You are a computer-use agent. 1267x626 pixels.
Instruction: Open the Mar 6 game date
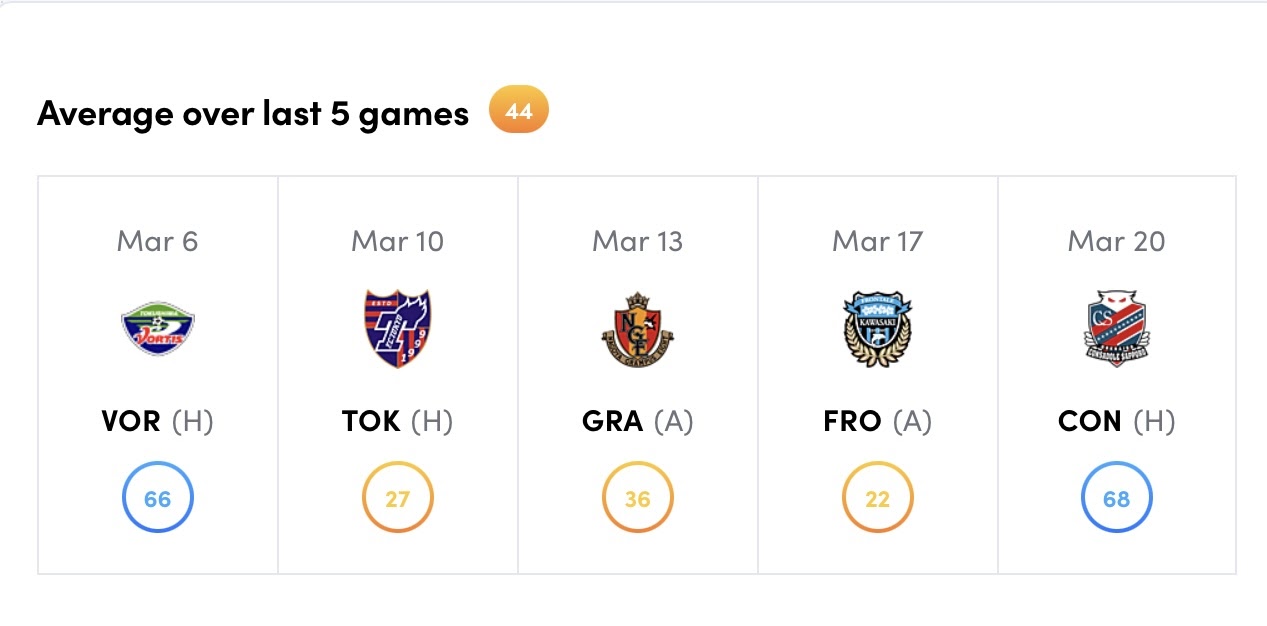[x=158, y=241]
